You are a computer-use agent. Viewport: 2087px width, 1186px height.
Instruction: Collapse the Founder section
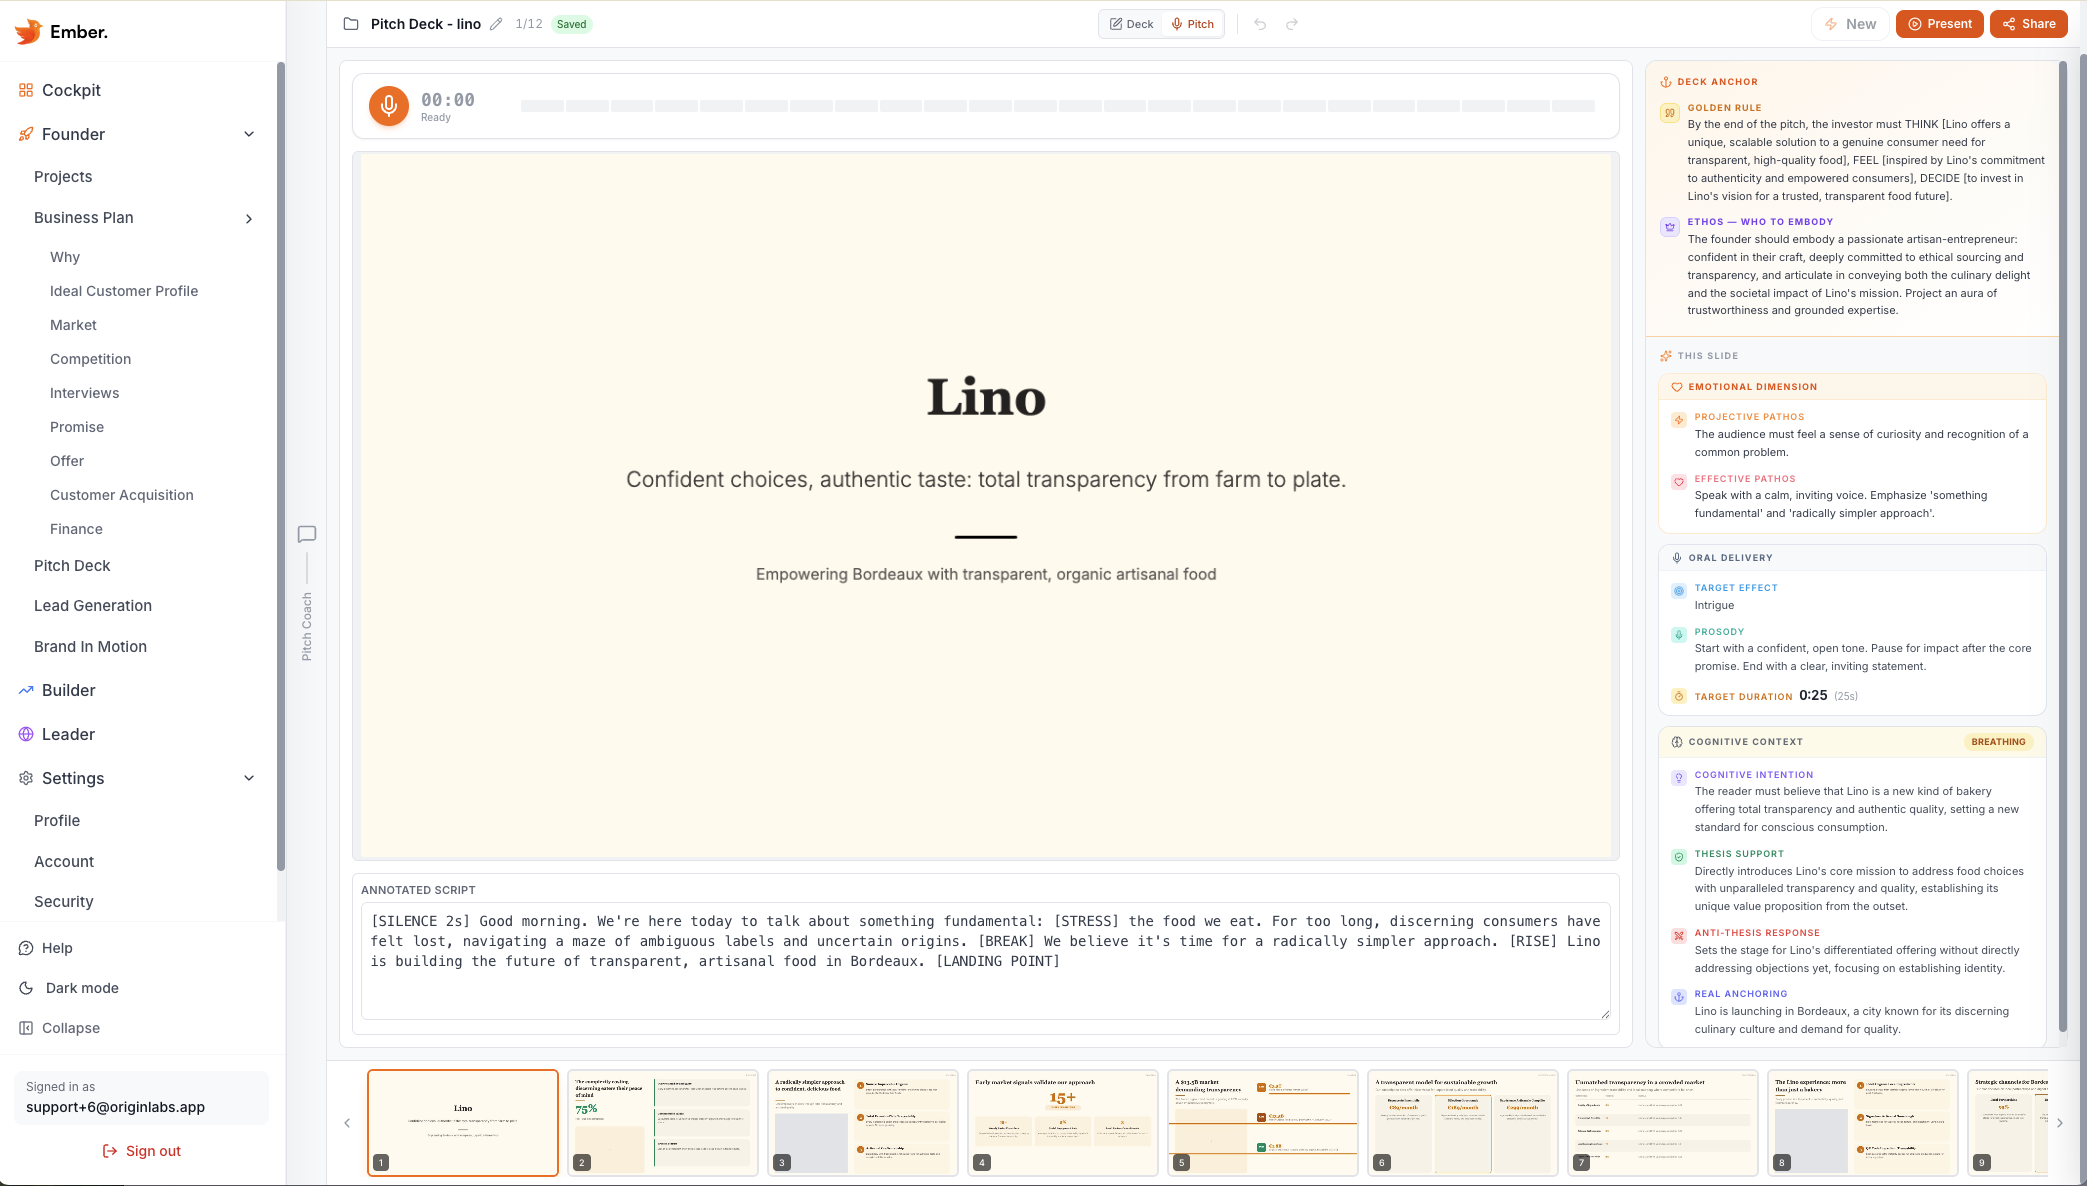point(249,133)
